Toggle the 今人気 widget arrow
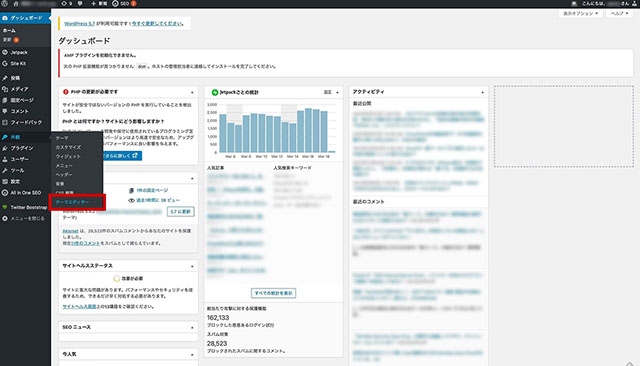Image resolution: width=640 pixels, height=366 pixels. pos(192,355)
